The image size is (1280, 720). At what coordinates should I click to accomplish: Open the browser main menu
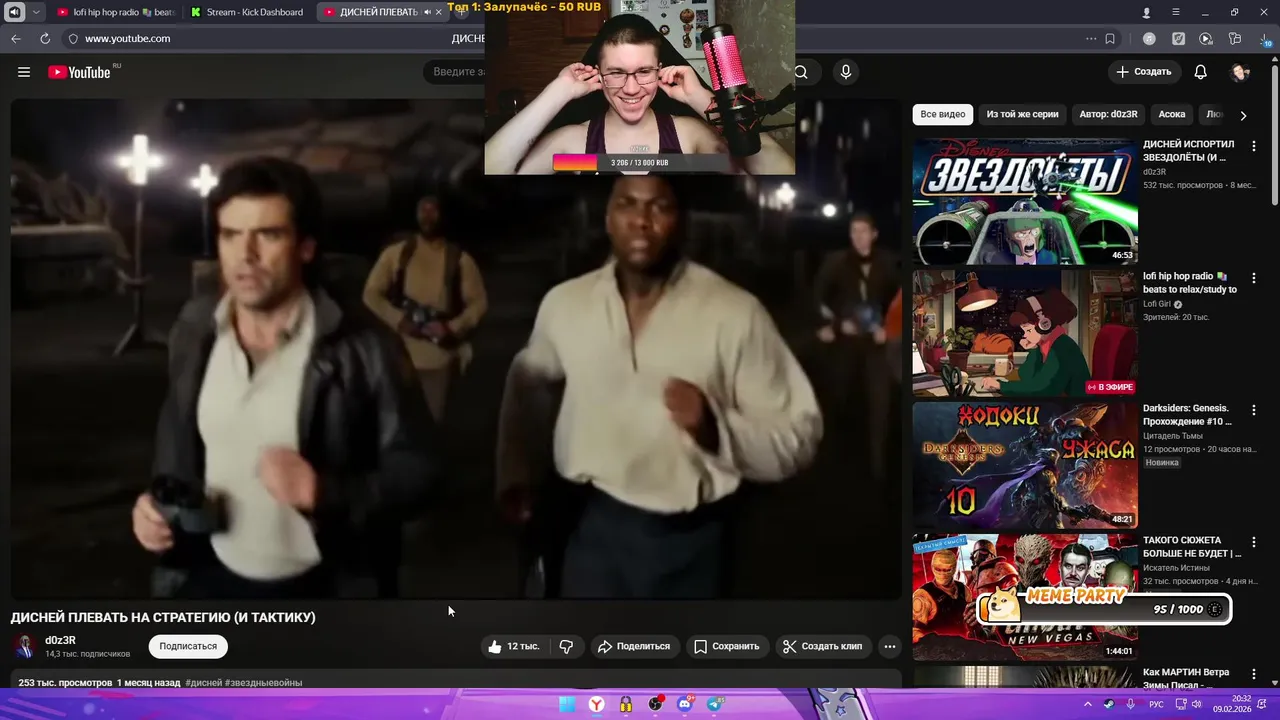[x=1176, y=12]
